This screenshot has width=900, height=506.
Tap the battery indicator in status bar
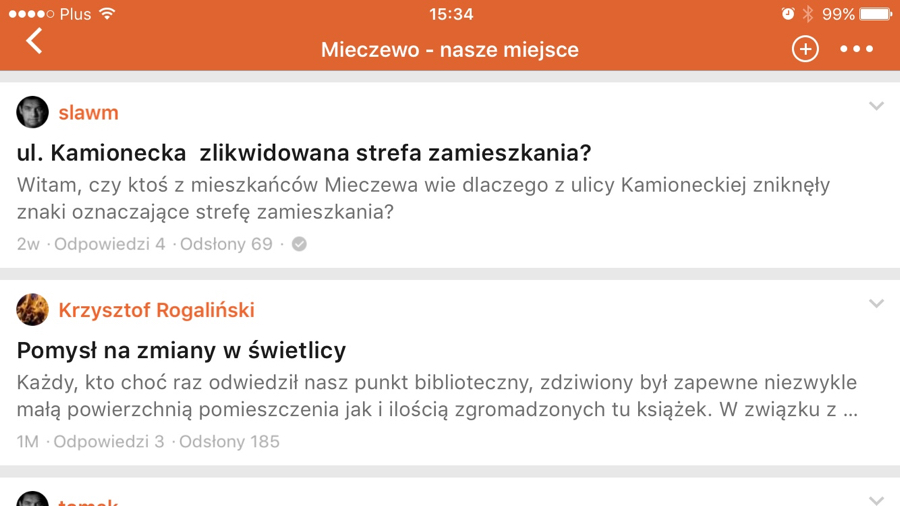[875, 14]
